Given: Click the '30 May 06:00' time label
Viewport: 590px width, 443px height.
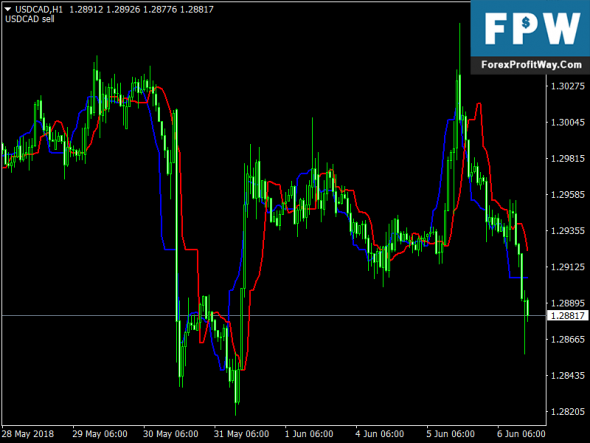Looking at the screenshot, I should pos(170,434).
